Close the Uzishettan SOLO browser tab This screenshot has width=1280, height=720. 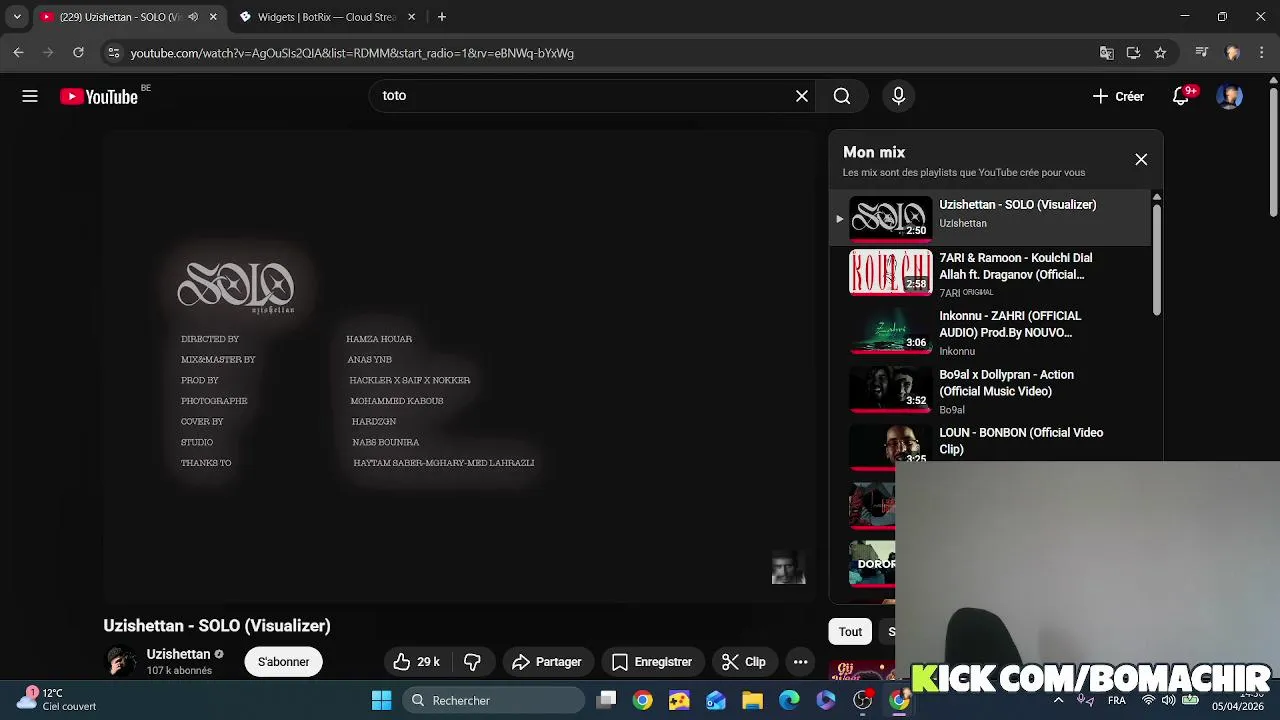213,17
